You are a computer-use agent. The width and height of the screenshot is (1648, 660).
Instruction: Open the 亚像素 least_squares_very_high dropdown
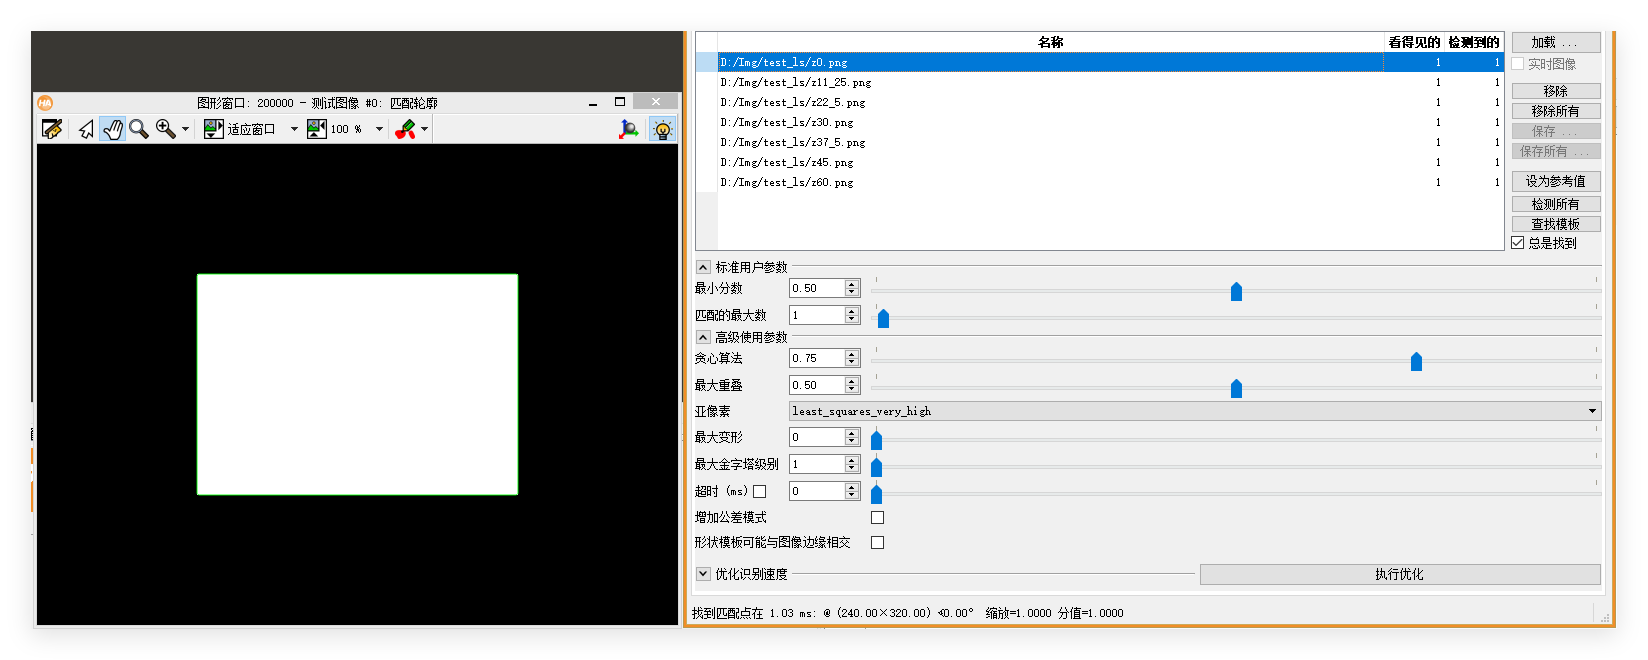1195,411
